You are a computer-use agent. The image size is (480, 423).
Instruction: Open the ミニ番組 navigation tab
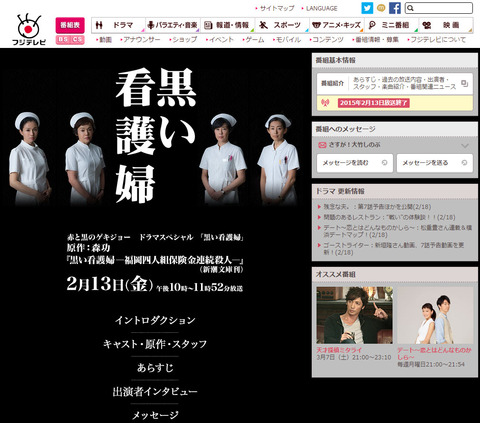coord(392,25)
